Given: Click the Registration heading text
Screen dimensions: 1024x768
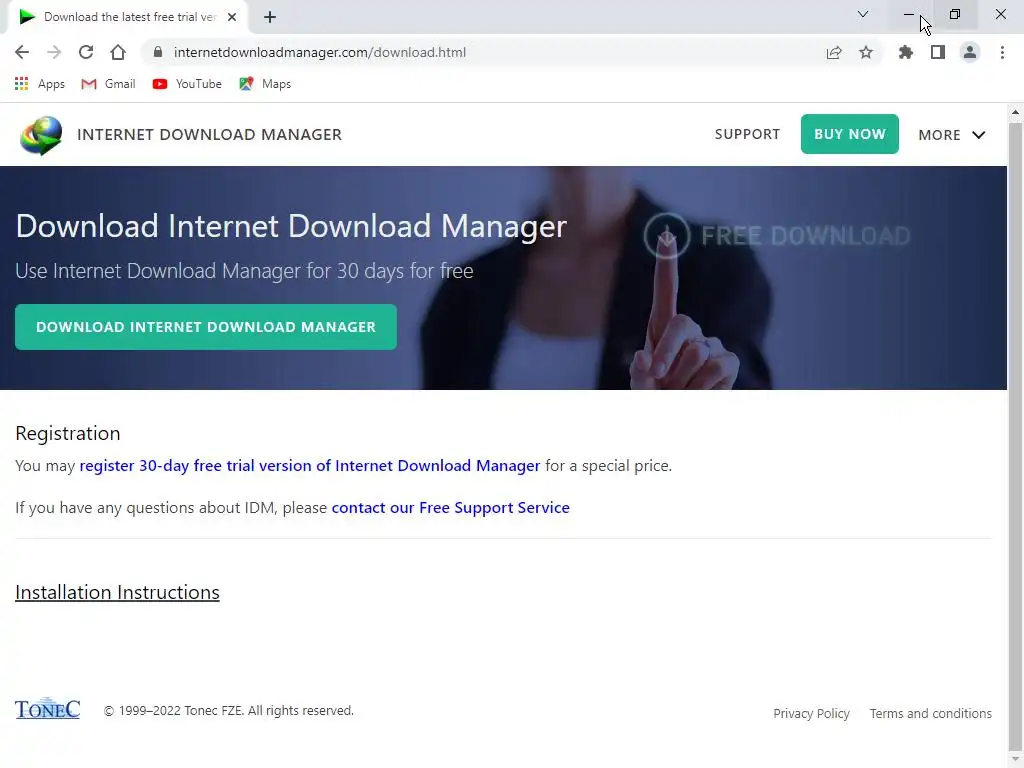Looking at the screenshot, I should coord(68,434).
